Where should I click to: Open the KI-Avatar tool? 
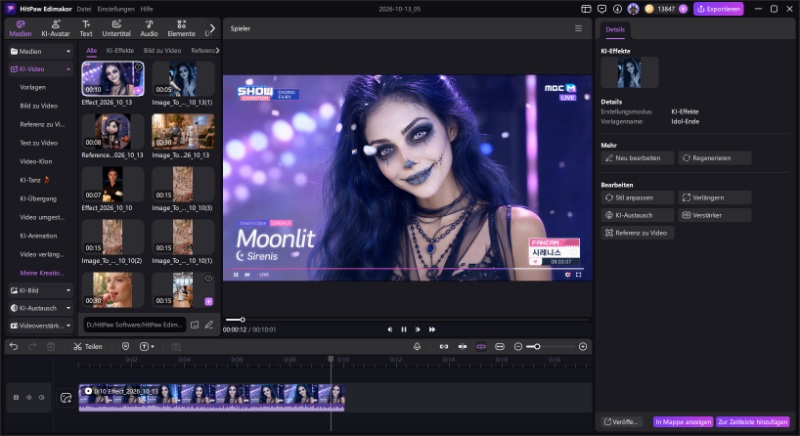[56, 29]
